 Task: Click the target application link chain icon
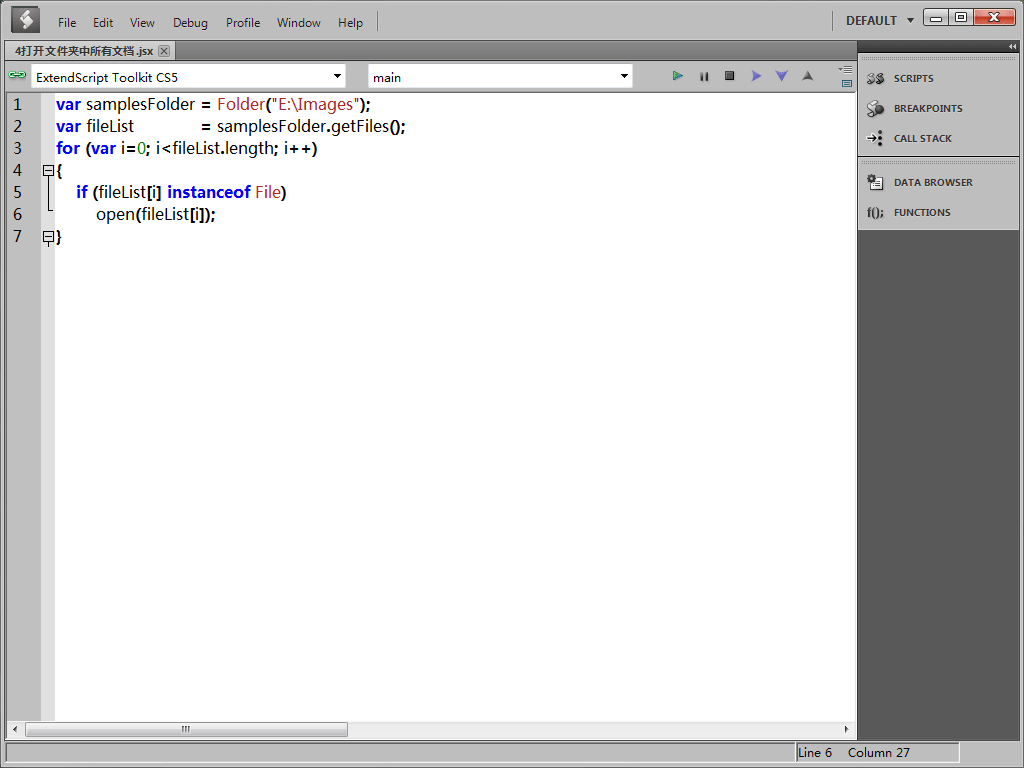tap(17, 75)
